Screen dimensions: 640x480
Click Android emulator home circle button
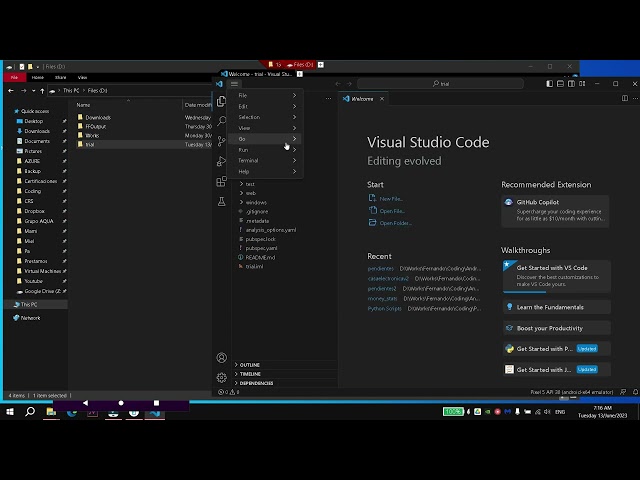tap(121, 403)
